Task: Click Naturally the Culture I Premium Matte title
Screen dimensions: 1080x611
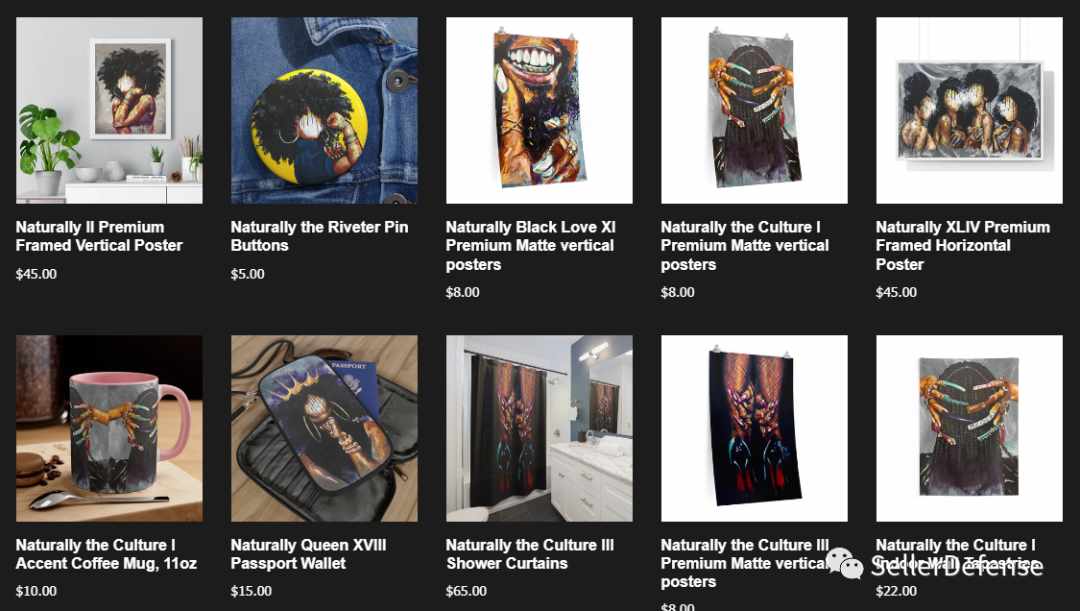Action: [x=745, y=246]
